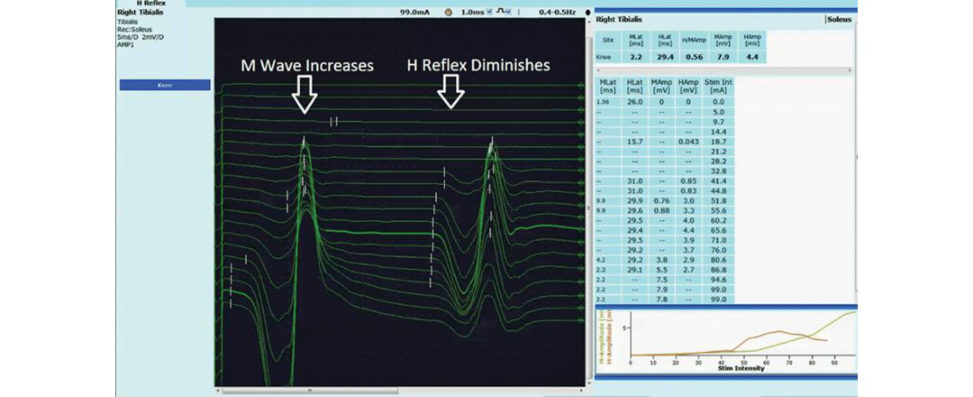Click the MAmp value 0.88
Viewport: 973px width, 397px height.
click(661, 211)
